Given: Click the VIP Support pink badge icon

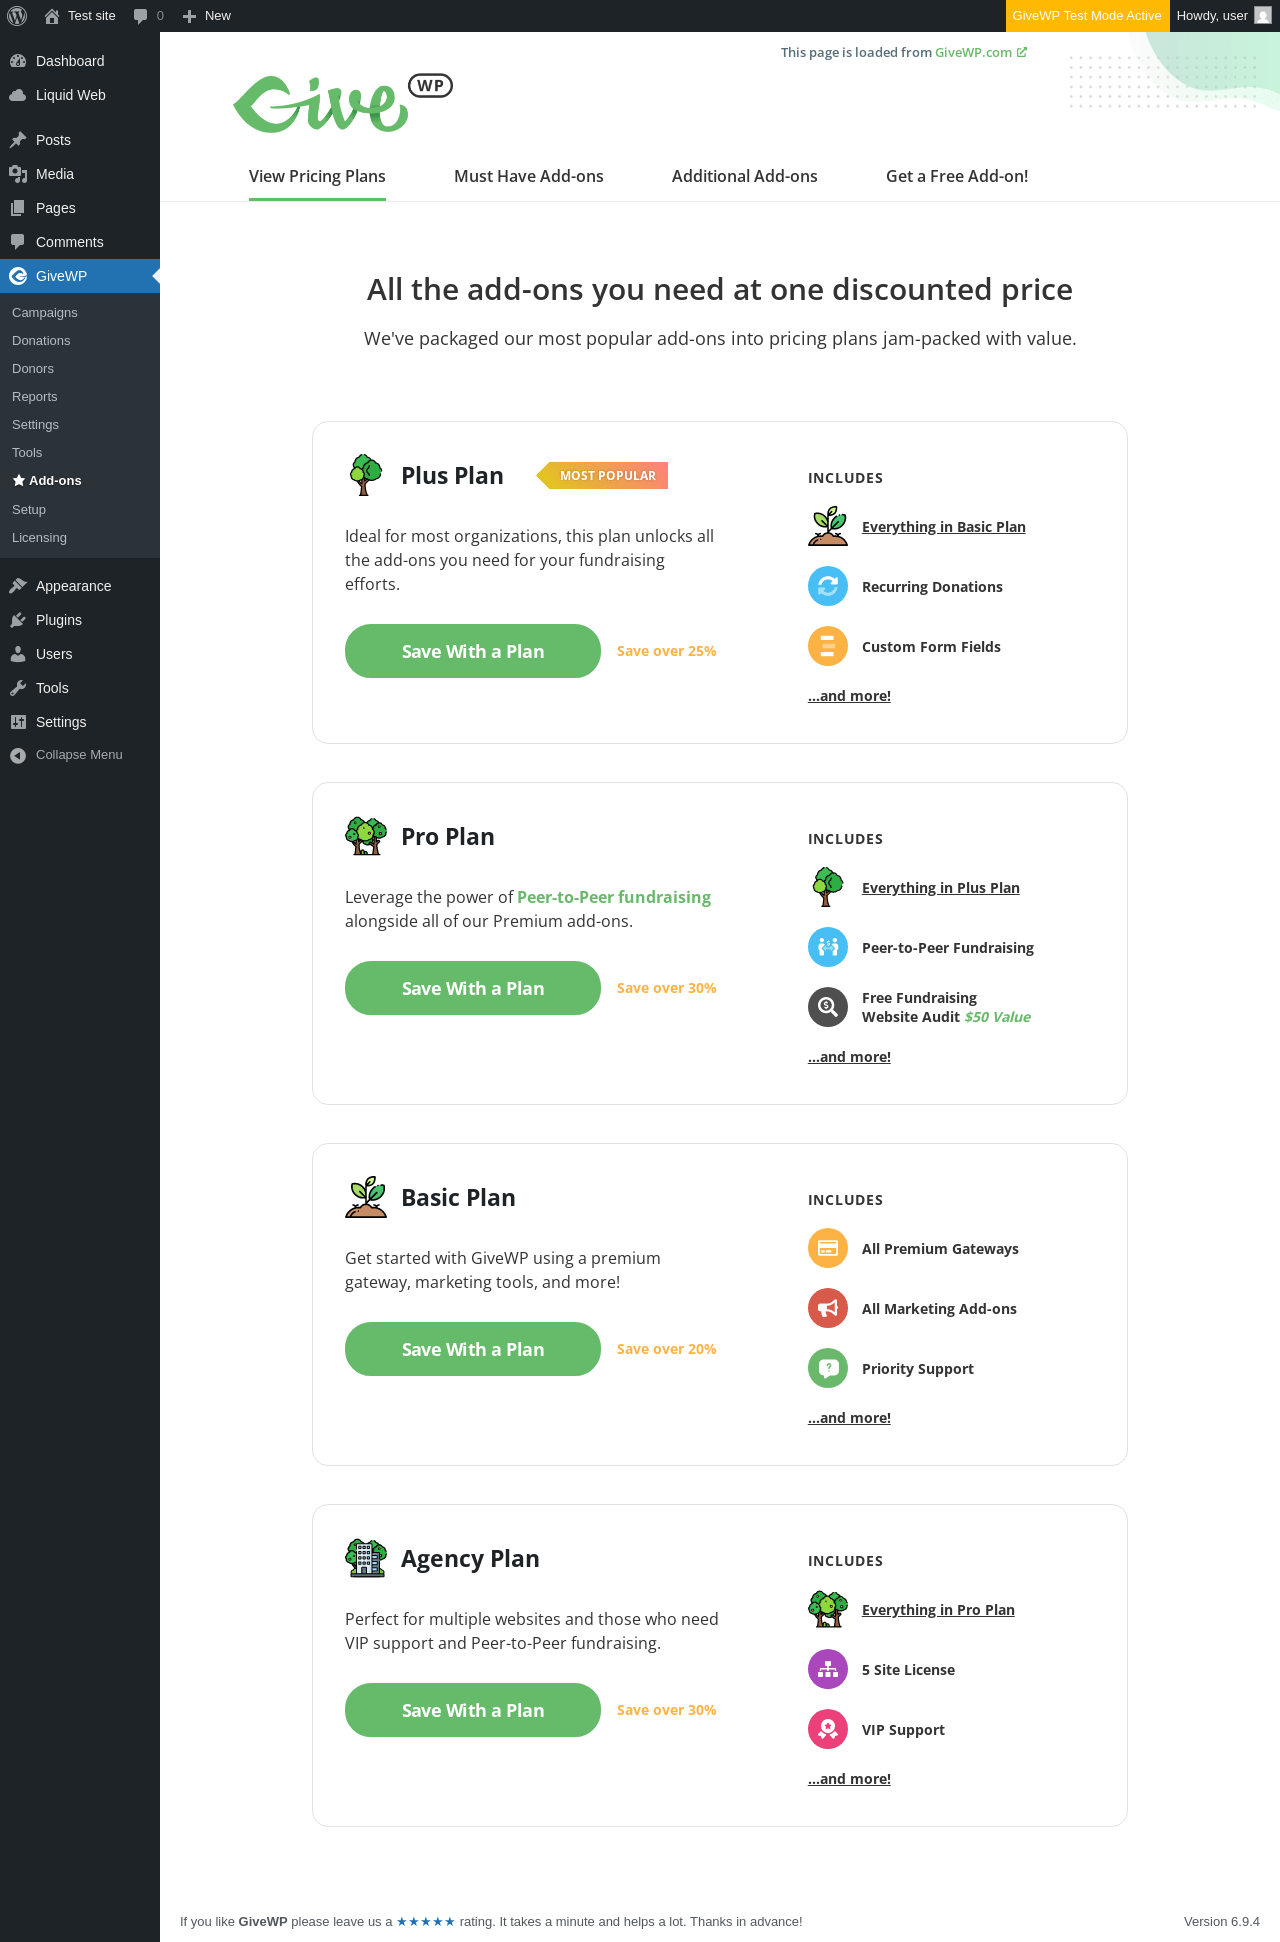Looking at the screenshot, I should coord(828,1729).
